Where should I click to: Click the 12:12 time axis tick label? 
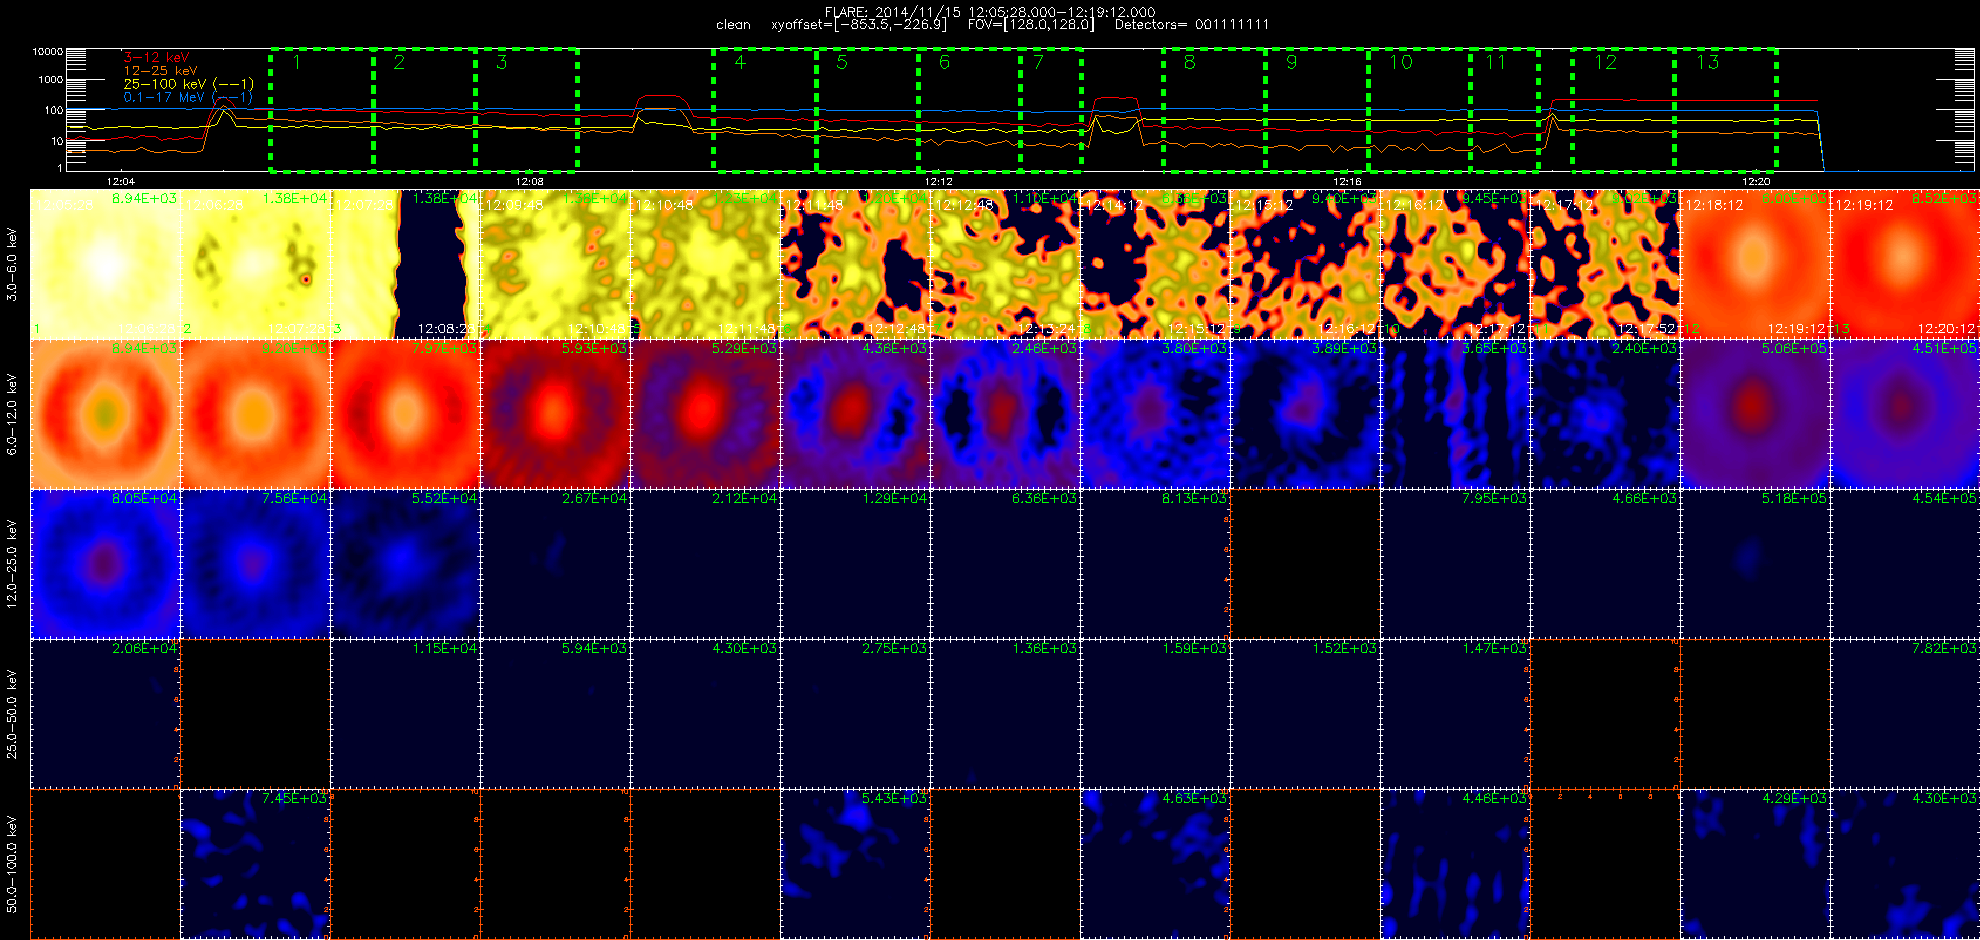(938, 181)
